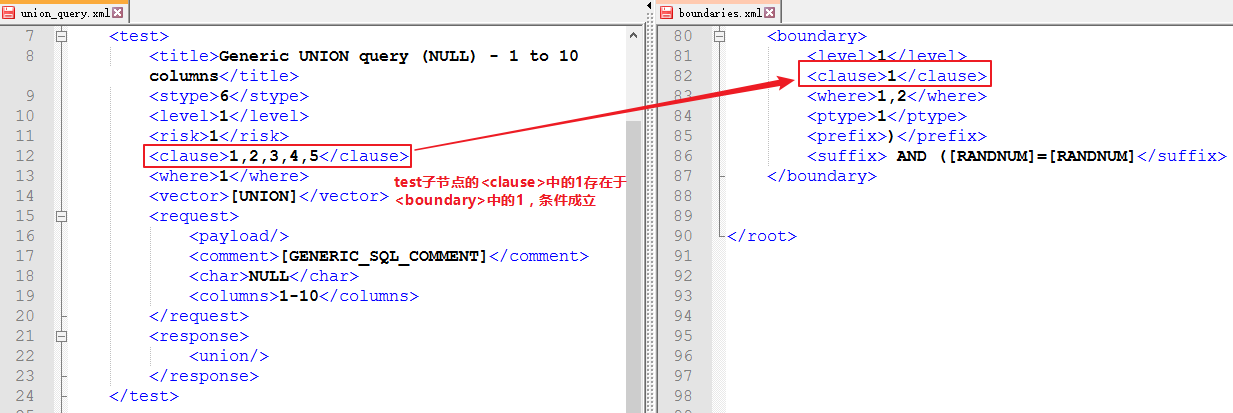Click the </root> closing tag

[762, 236]
